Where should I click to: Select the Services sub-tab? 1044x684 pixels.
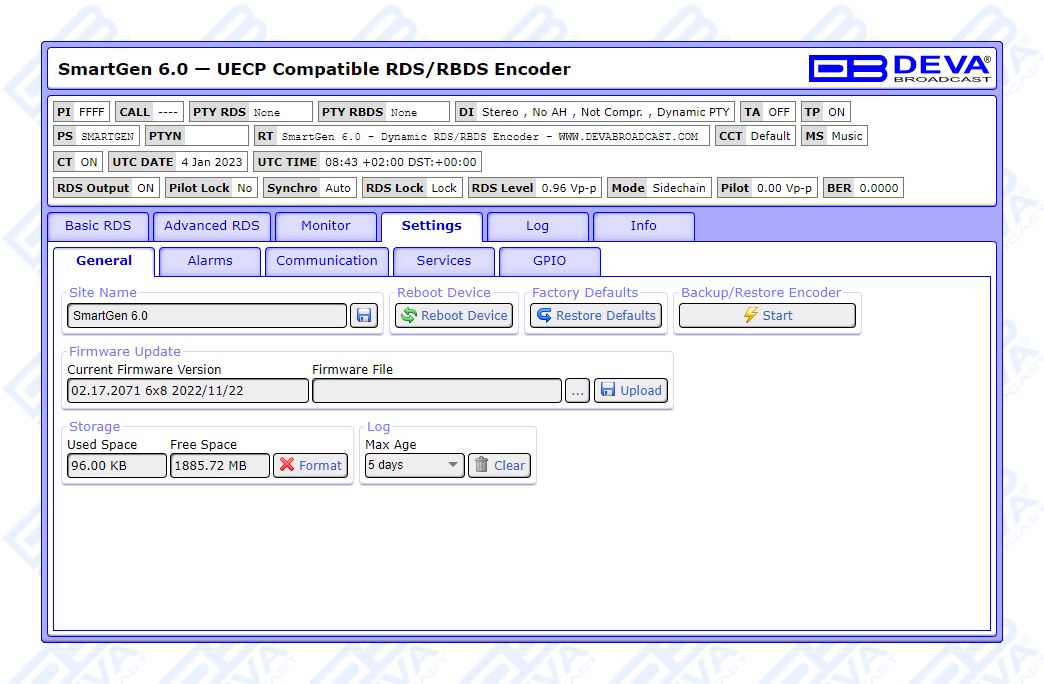pyautogui.click(x=444, y=261)
